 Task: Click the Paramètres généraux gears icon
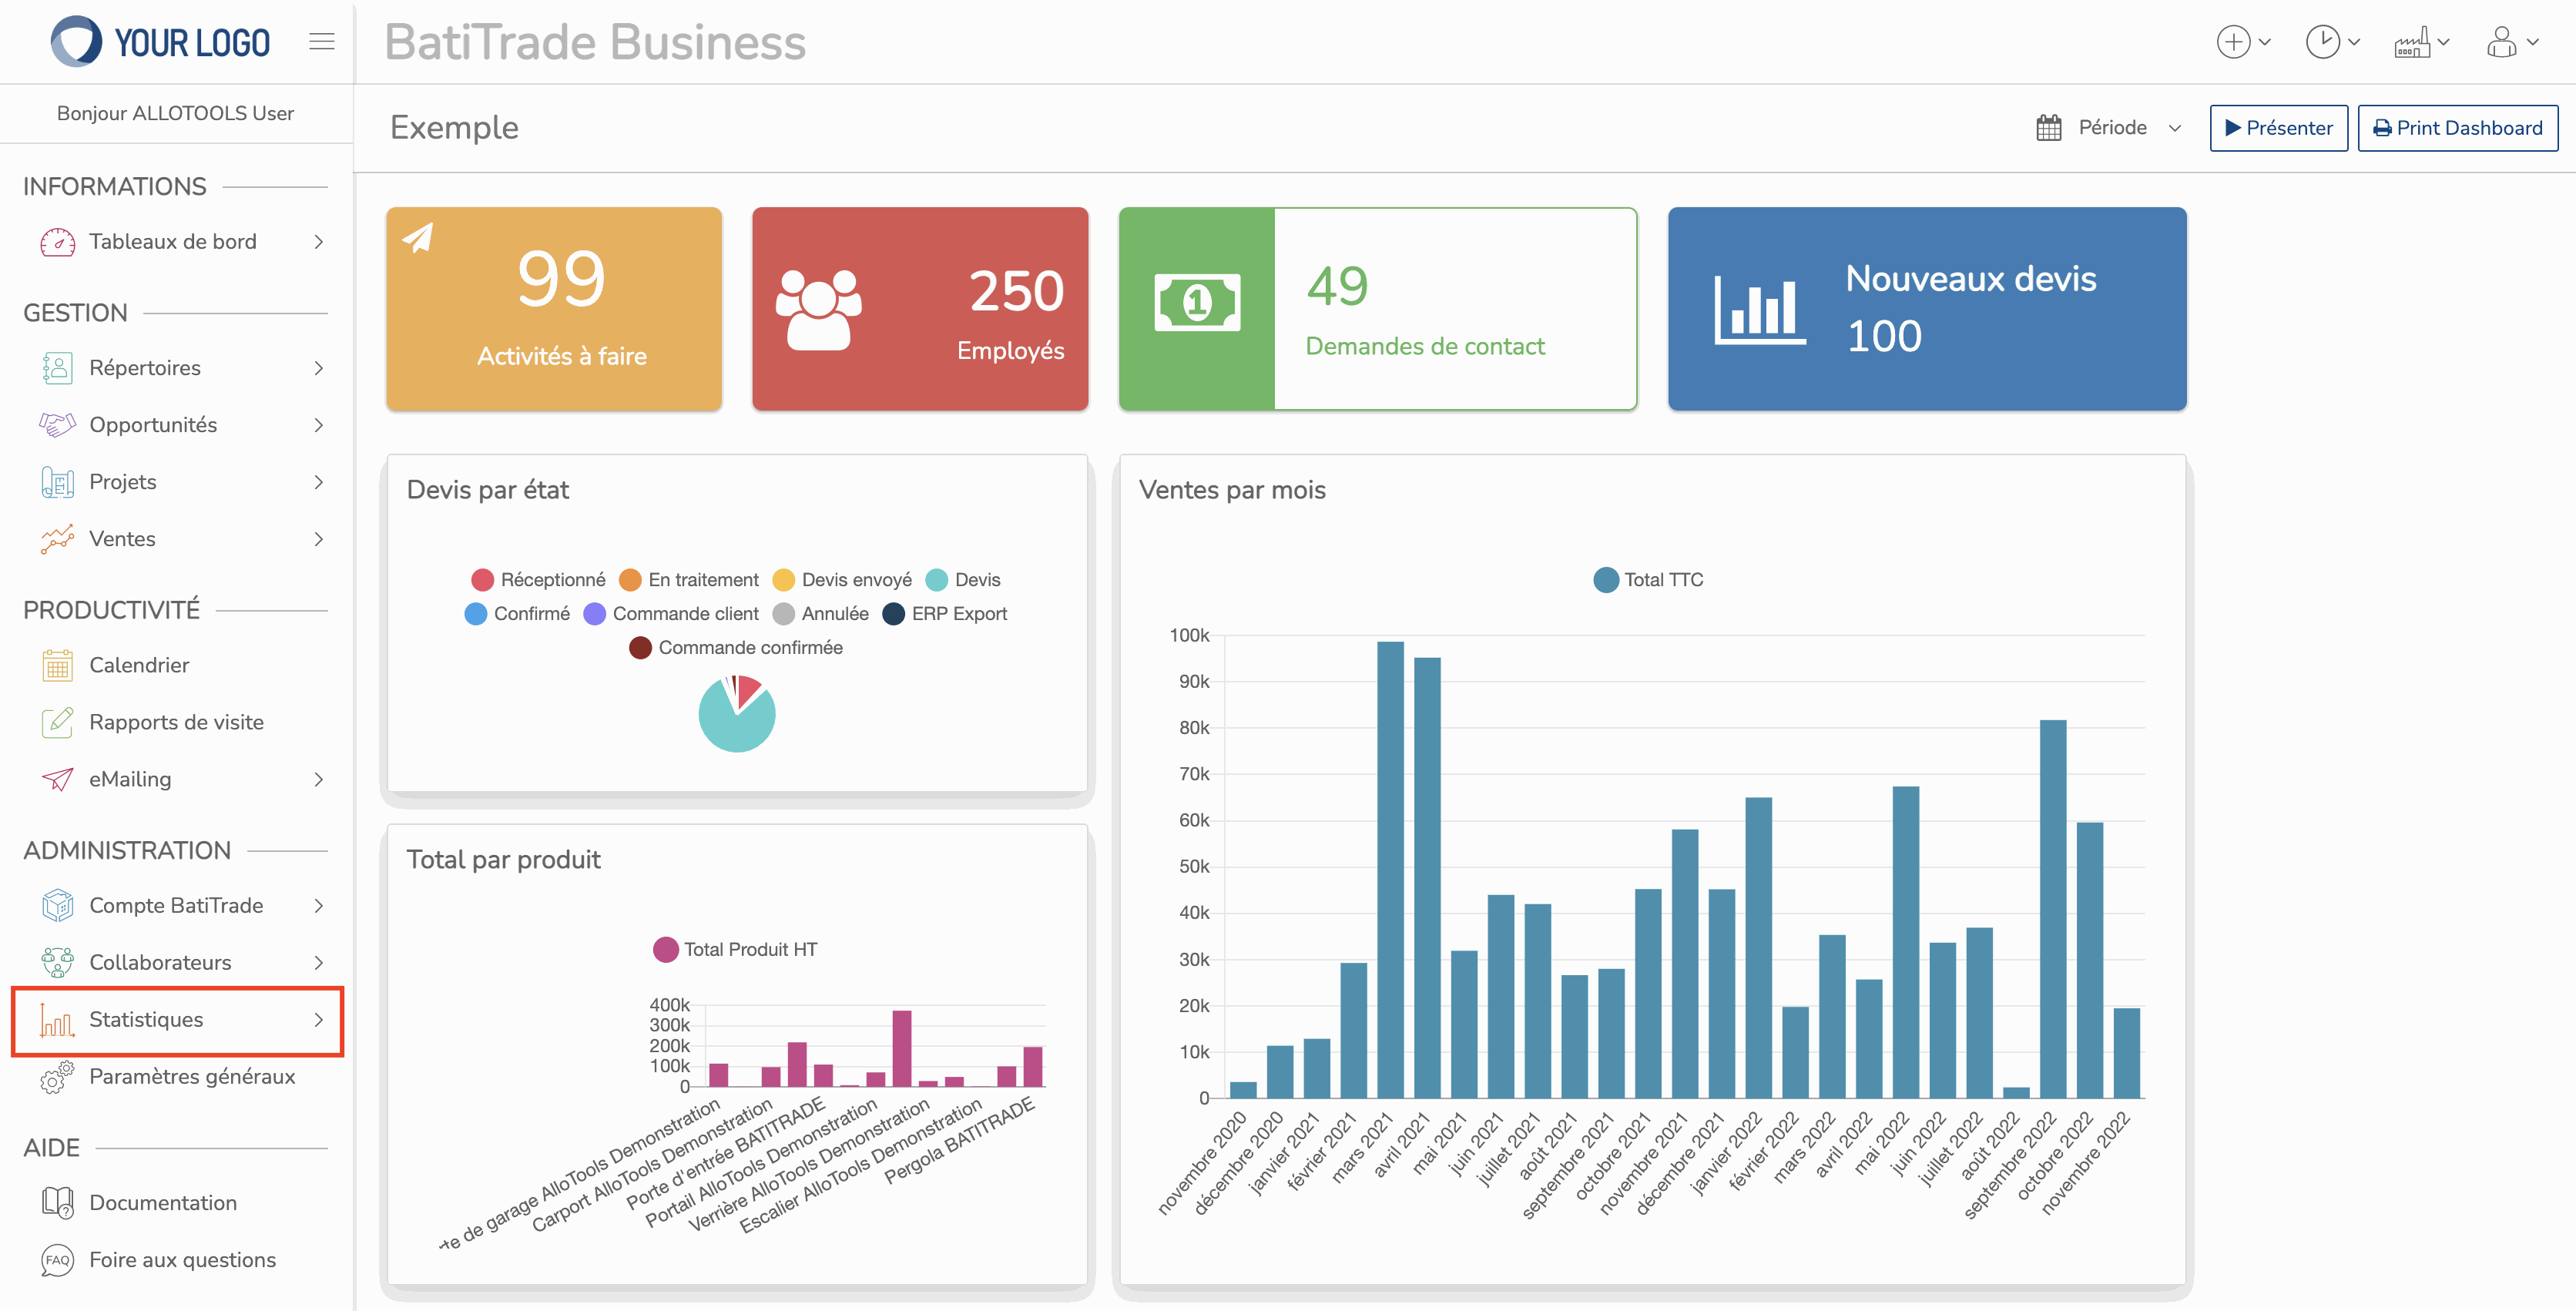(57, 1077)
